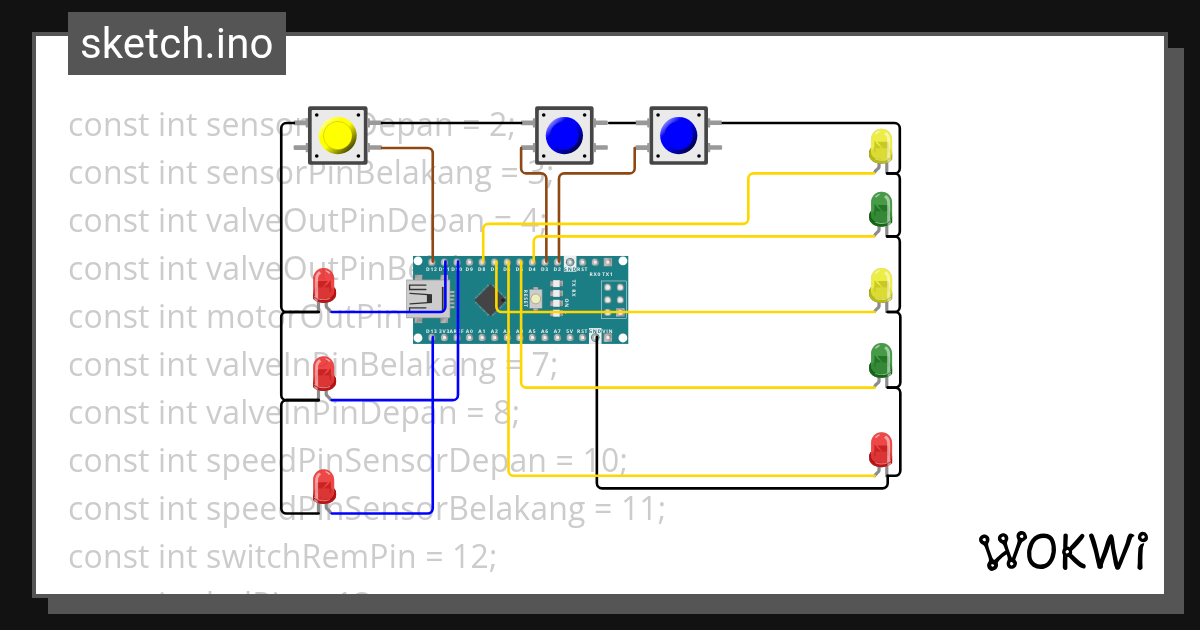Image resolution: width=1200 pixels, height=630 pixels.
Task: Click the Nano's mini-USB connector
Action: pyautogui.click(x=427, y=298)
